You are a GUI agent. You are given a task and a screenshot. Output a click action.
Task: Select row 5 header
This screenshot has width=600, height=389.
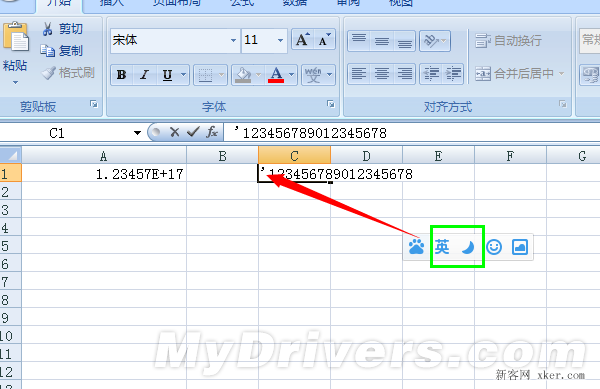[10, 246]
